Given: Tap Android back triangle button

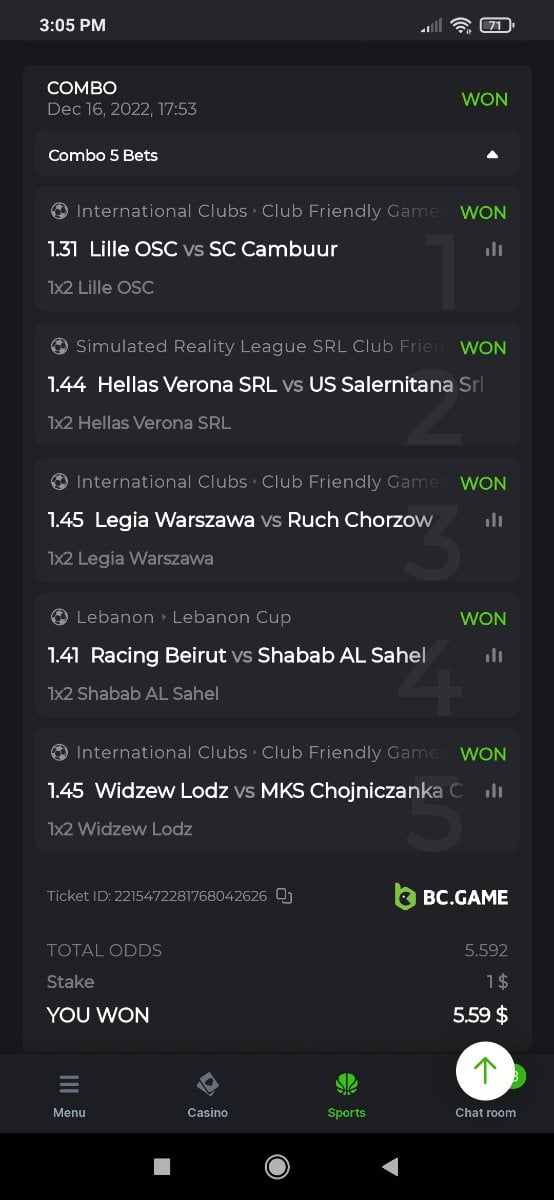Looking at the screenshot, I should 390,1166.
